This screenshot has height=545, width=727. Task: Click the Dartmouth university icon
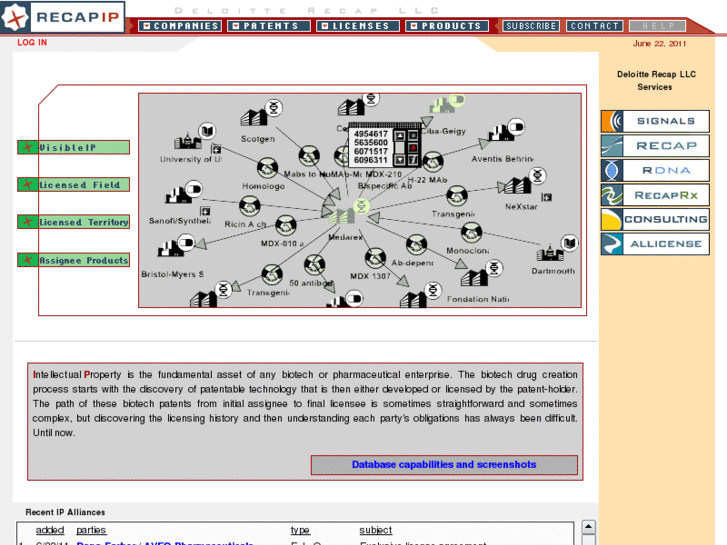pyautogui.click(x=550, y=253)
